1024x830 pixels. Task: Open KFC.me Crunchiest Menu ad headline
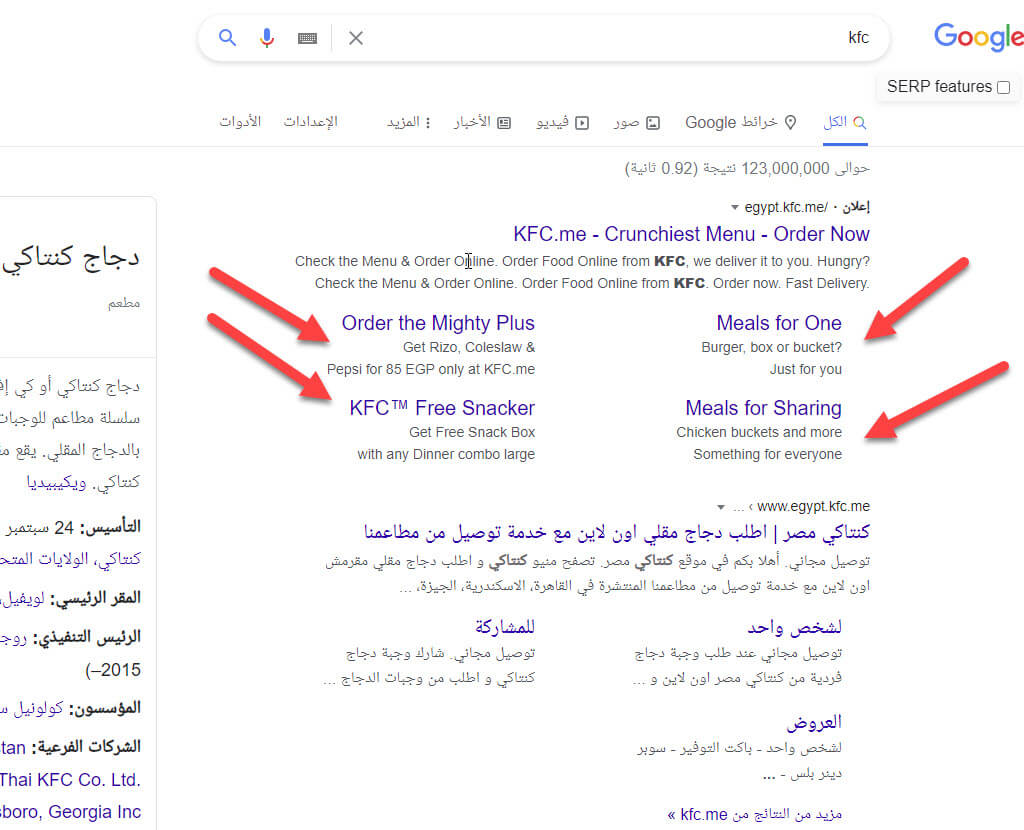[691, 234]
